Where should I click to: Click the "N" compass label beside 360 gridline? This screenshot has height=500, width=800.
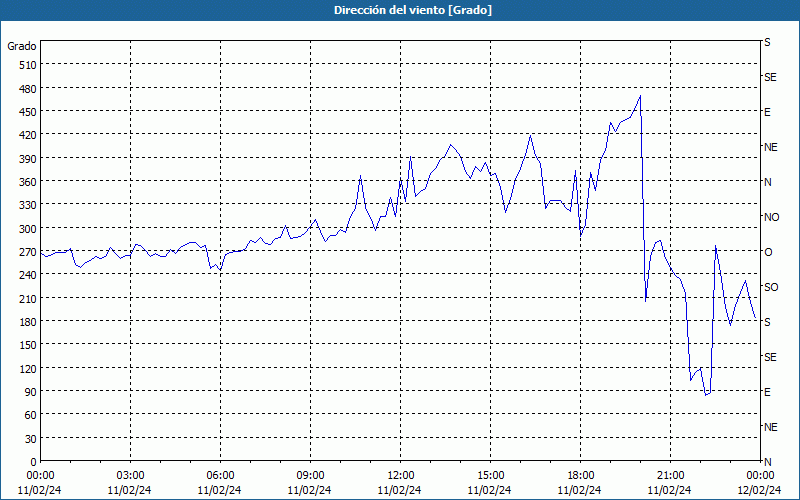pyautogui.click(x=767, y=182)
